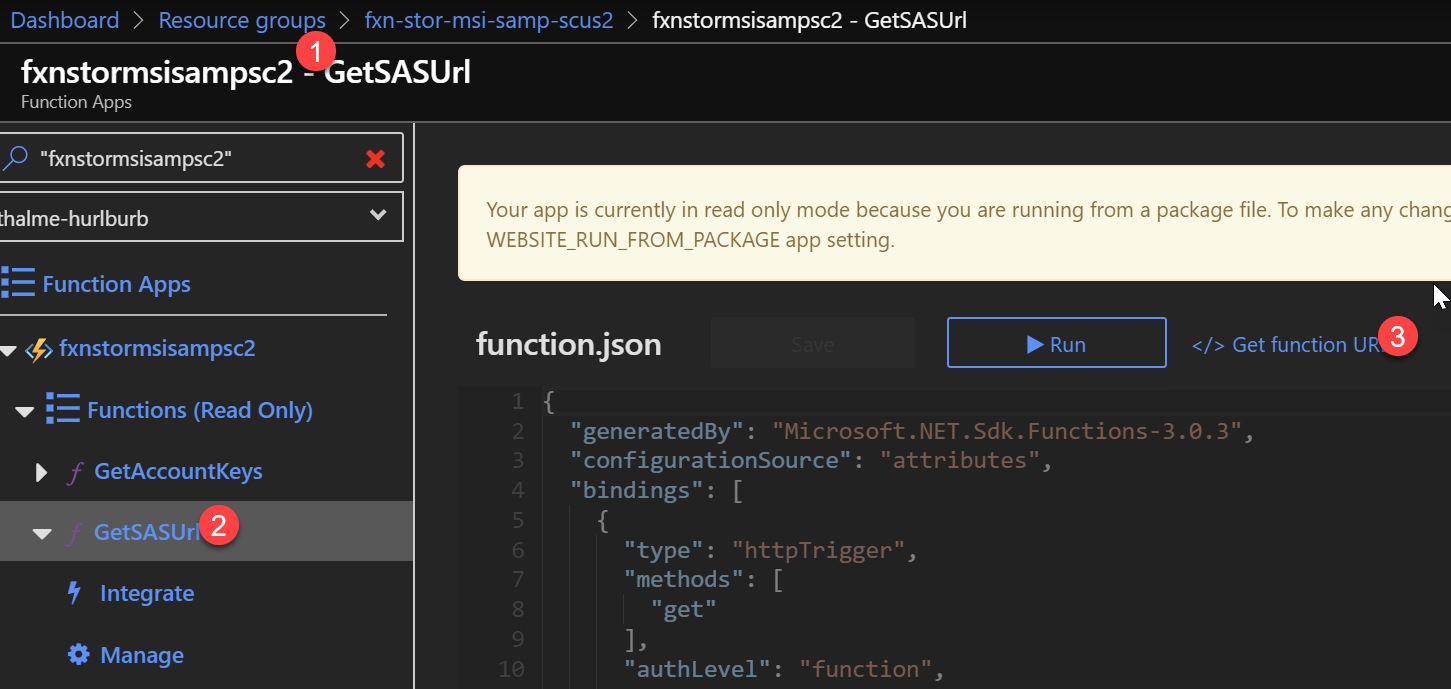Viewport: 1451px width, 689px height.
Task: Expand the GetAccountKeys function
Action: [41, 472]
